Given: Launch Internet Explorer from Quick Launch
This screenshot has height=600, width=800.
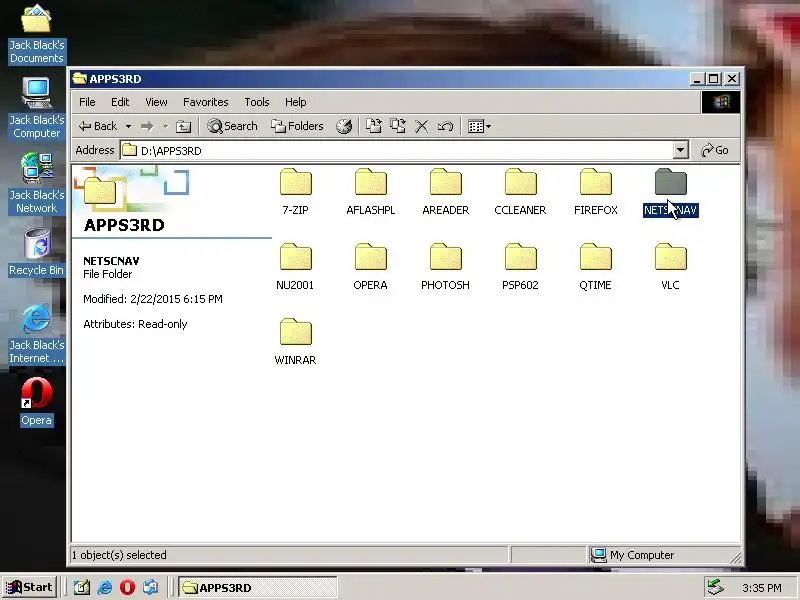Looking at the screenshot, I should coord(105,588).
